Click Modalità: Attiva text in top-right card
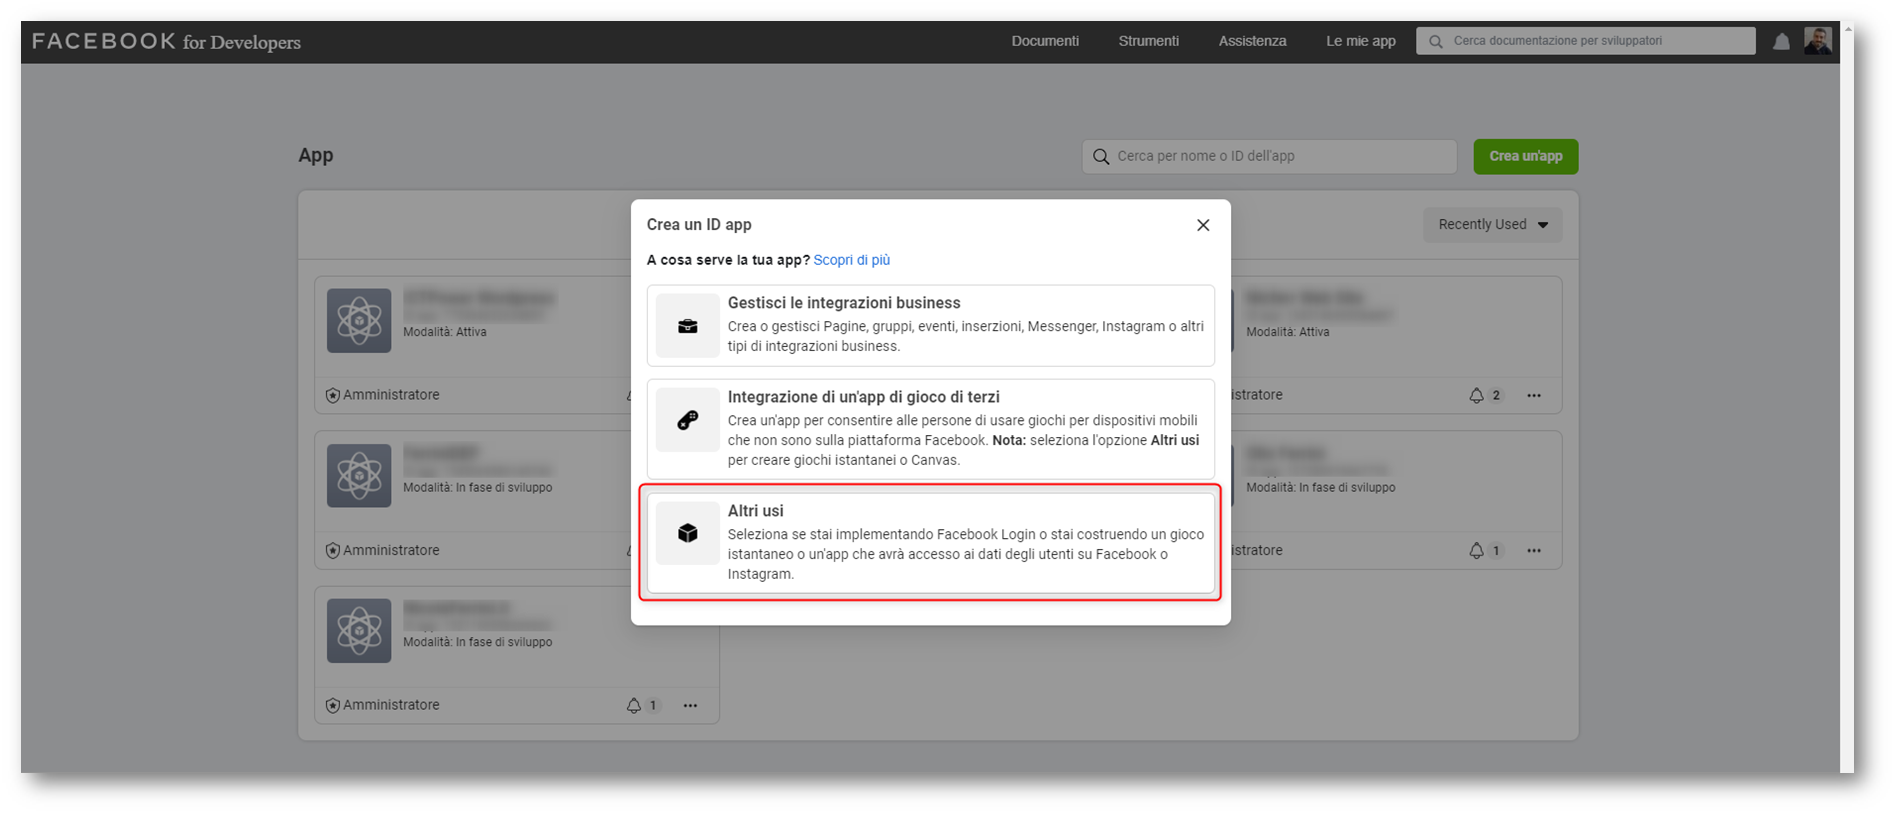Viewport: 1896px width, 815px height. [x=1288, y=332]
